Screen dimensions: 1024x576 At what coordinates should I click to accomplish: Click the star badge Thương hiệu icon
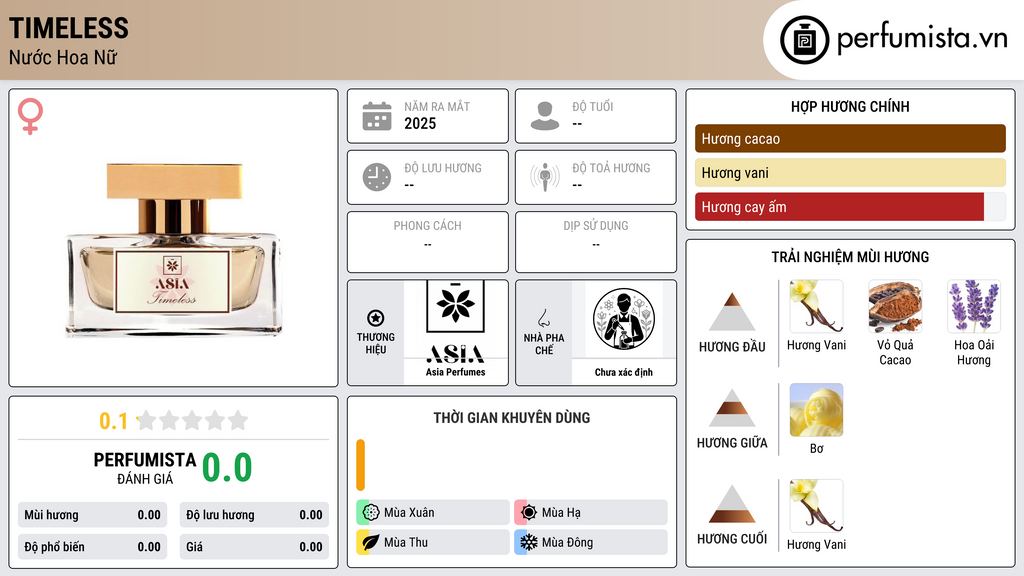[x=376, y=318]
